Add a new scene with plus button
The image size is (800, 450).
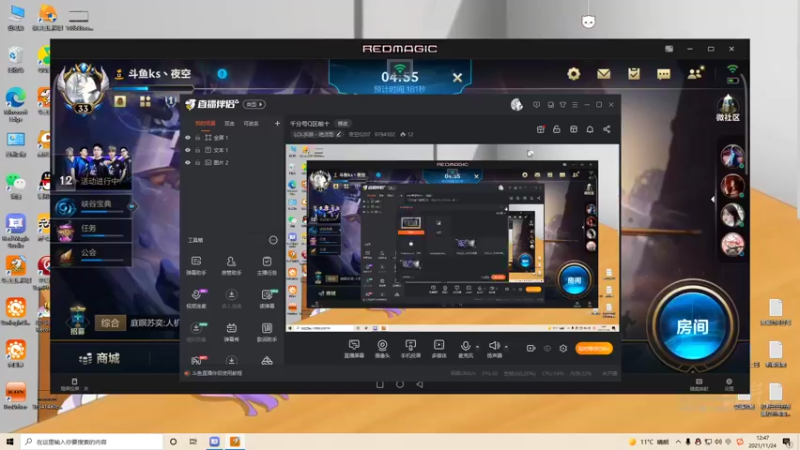[277, 123]
